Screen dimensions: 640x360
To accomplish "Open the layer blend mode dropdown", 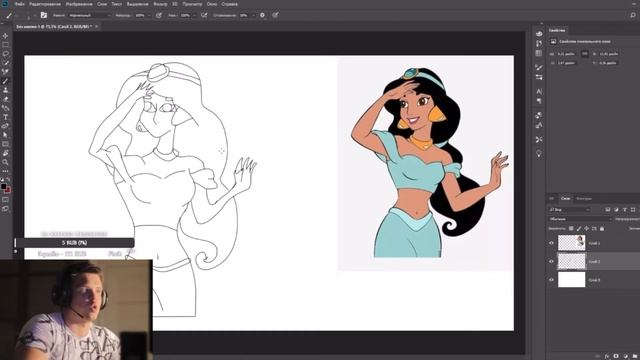I will coord(580,219).
